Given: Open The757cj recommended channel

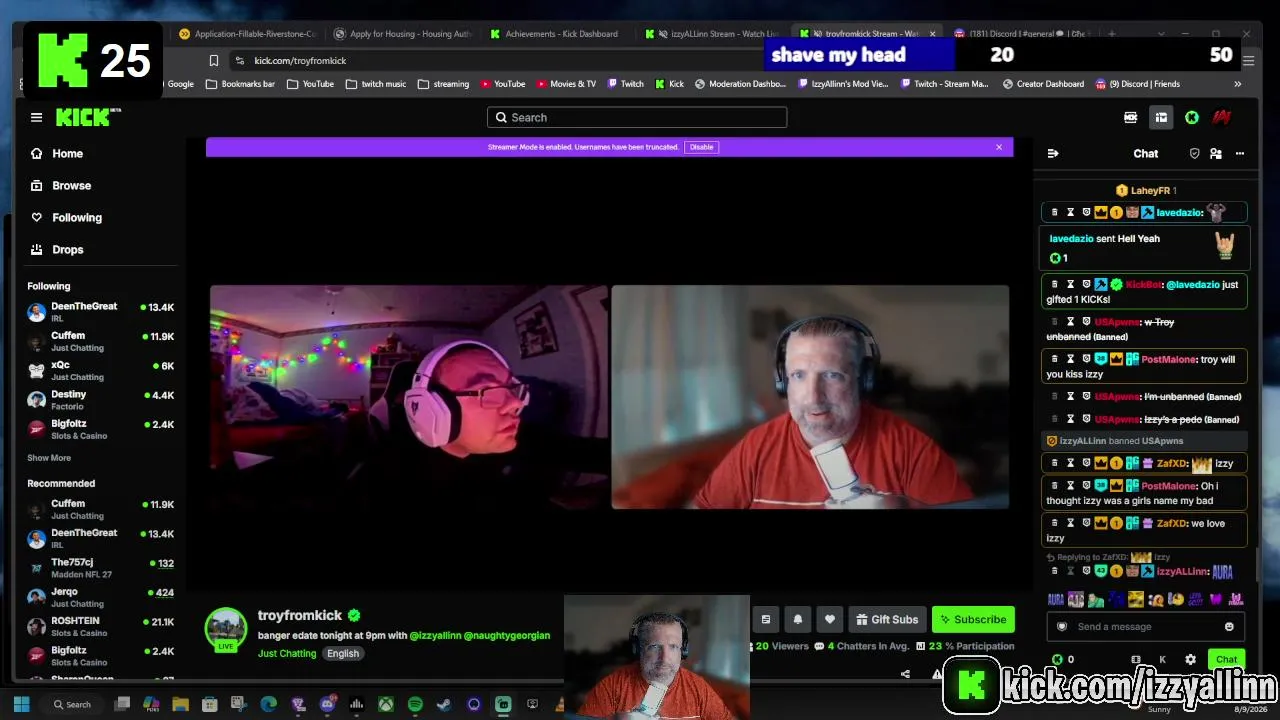Looking at the screenshot, I should coord(101,568).
